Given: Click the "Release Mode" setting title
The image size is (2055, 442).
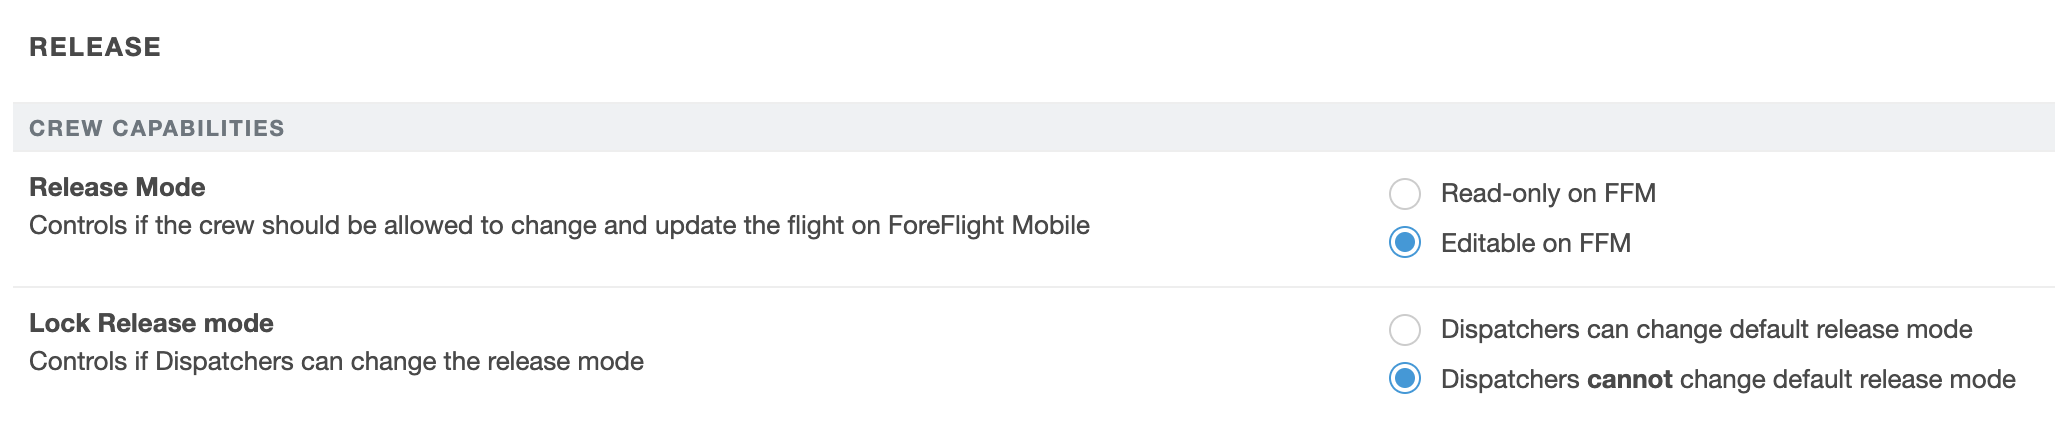Looking at the screenshot, I should click(x=117, y=187).
